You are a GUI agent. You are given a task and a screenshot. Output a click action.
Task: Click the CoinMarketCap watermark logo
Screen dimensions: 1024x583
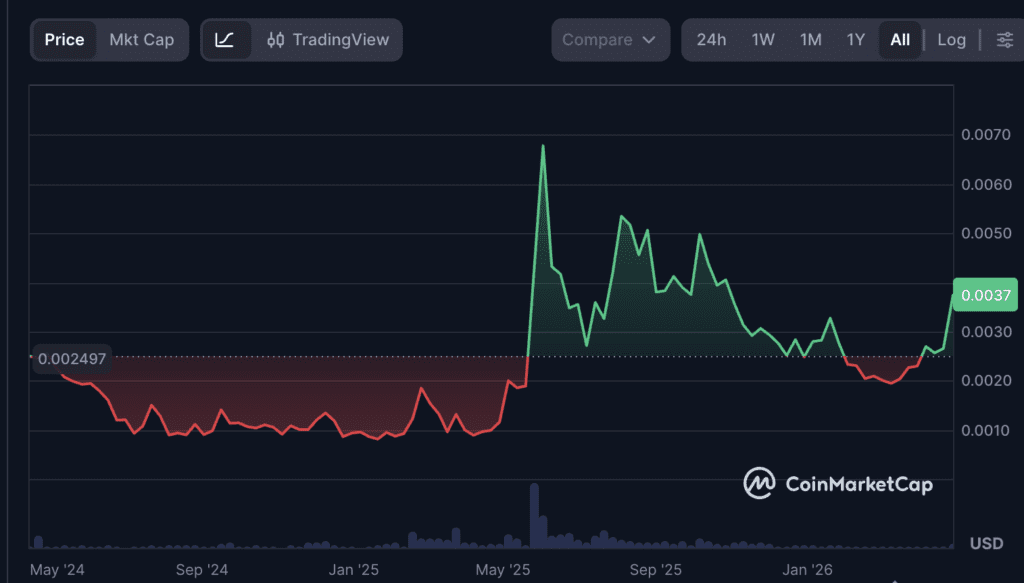pos(838,484)
